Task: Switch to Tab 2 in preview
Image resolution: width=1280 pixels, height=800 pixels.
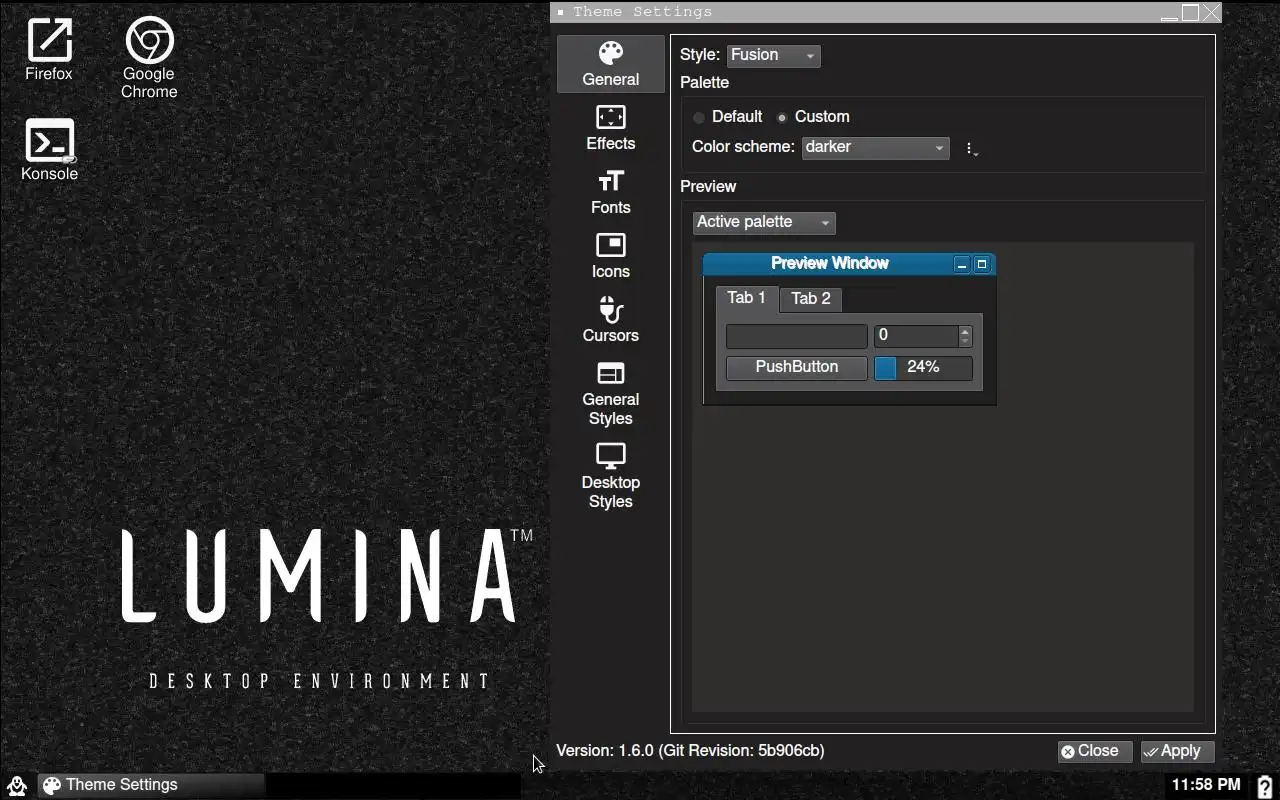Action: click(811, 299)
